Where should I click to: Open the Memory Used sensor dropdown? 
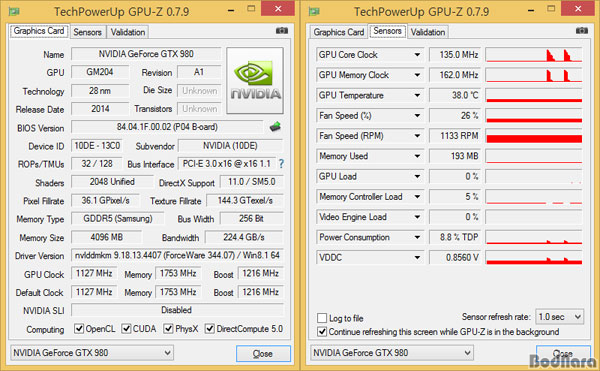point(417,156)
